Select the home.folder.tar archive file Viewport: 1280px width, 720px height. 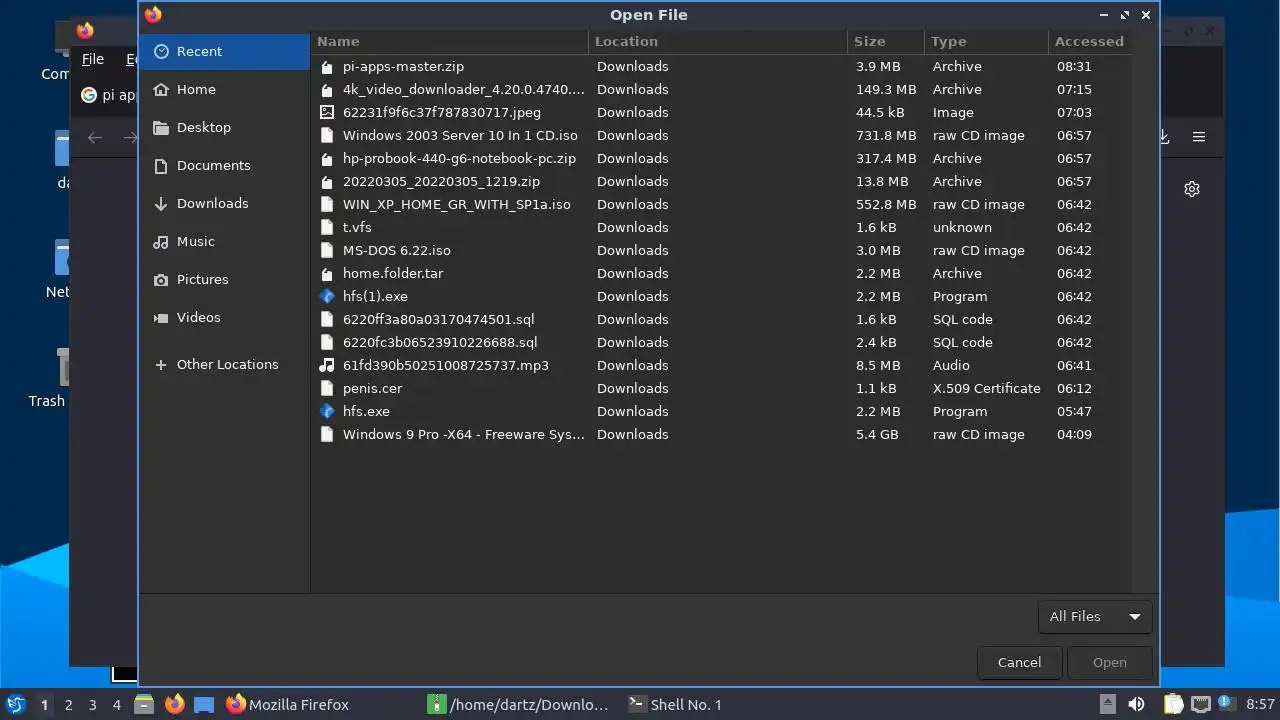click(x=722, y=273)
